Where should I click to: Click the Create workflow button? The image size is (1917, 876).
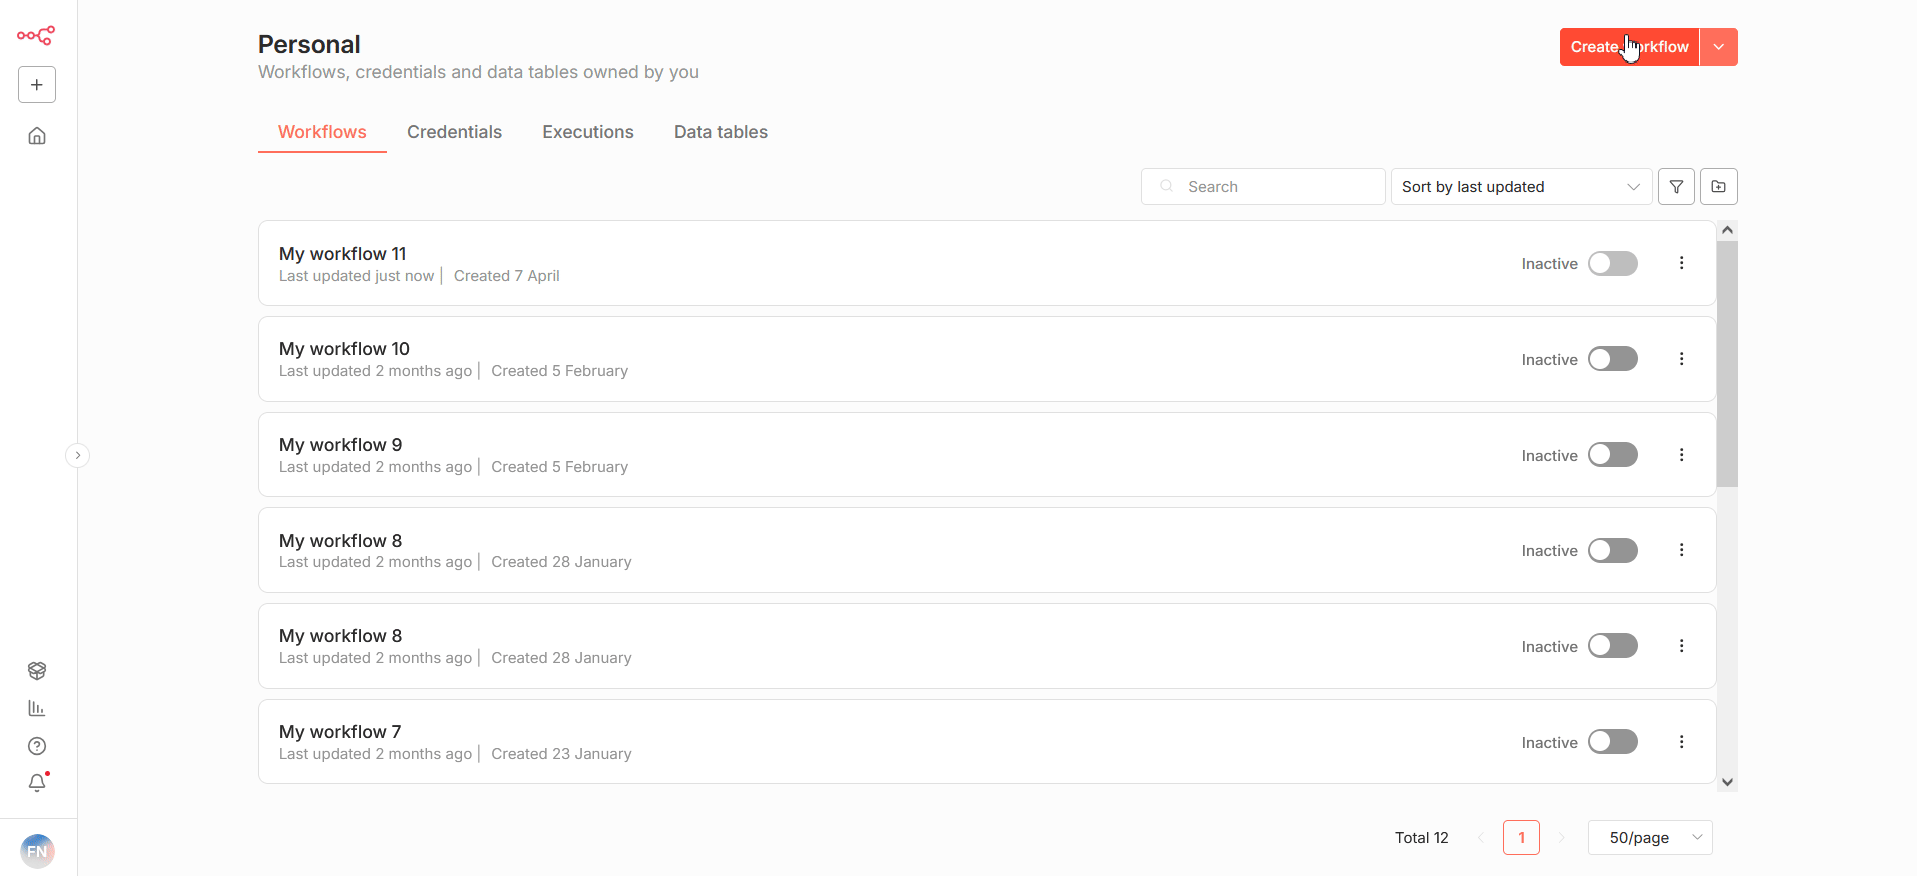click(x=1629, y=47)
